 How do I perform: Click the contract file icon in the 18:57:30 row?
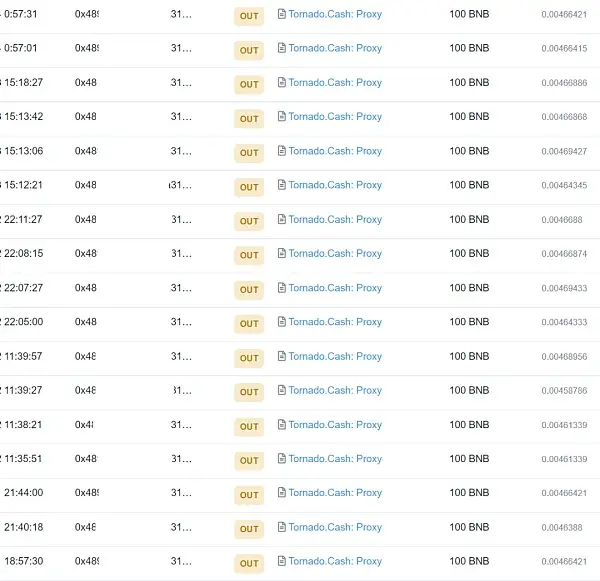click(x=281, y=562)
